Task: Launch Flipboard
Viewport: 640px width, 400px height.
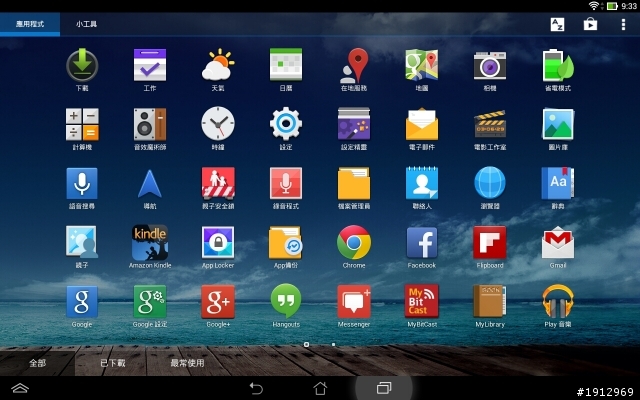Action: coord(490,242)
